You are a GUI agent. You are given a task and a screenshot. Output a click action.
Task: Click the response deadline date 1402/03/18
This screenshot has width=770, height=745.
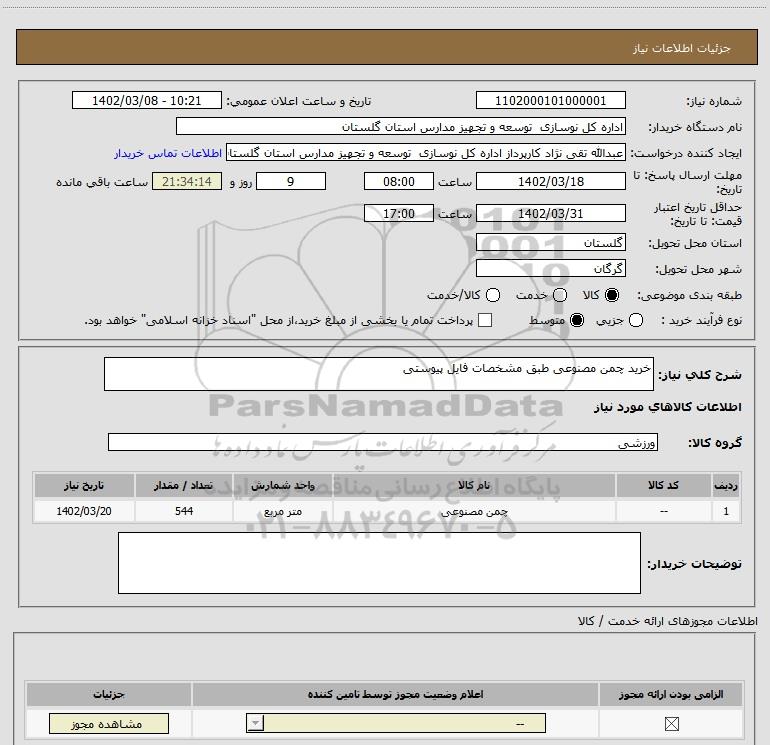pyautogui.click(x=550, y=181)
